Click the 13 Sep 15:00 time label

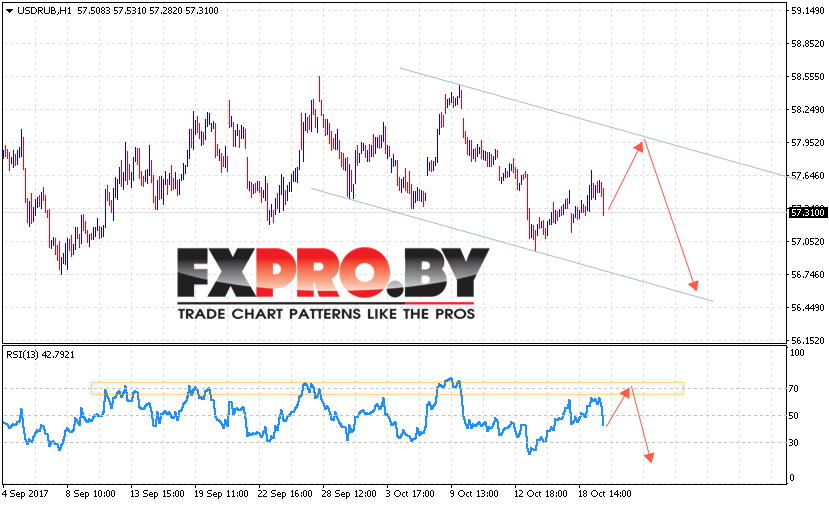pos(157,494)
